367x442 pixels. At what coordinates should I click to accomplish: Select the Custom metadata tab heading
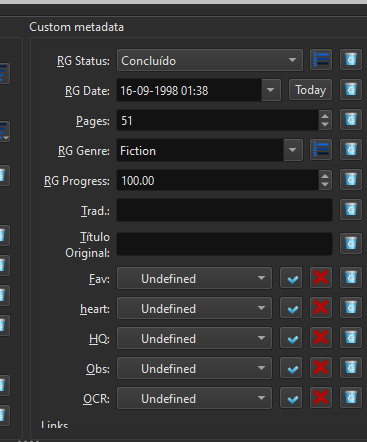(76, 27)
